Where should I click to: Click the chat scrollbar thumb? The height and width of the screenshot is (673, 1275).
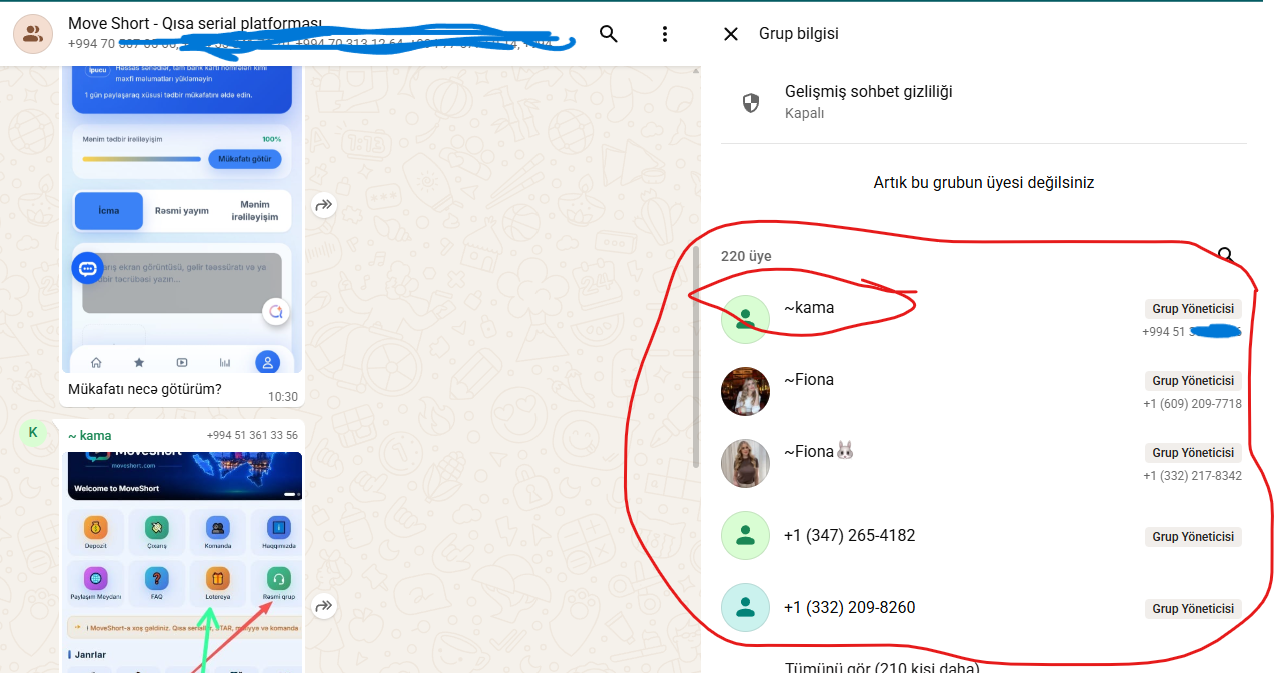(x=696, y=356)
